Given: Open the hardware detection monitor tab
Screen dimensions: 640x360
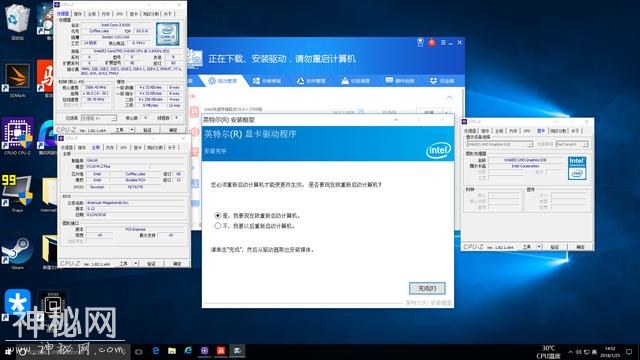Looking at the screenshot, I should point(400,81).
